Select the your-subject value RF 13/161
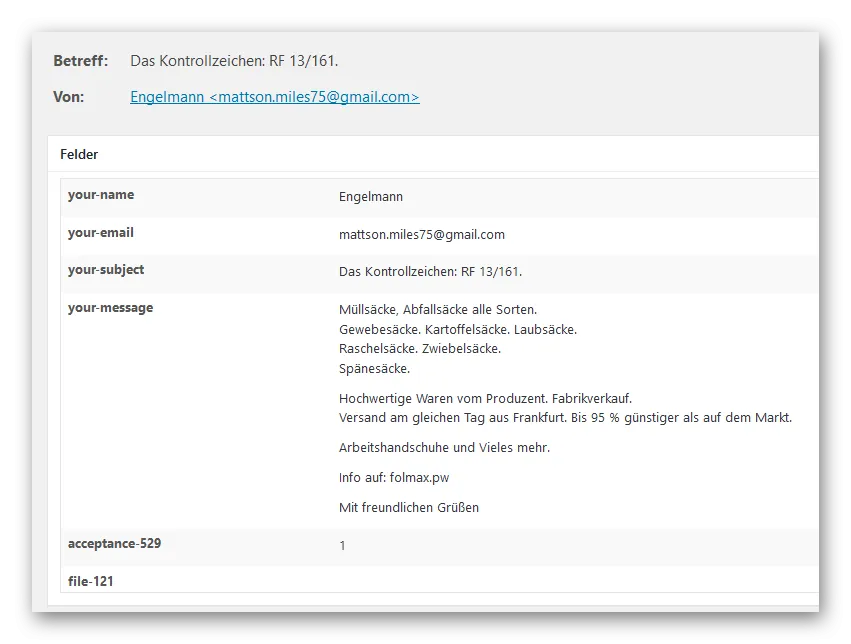Image resolution: width=851 pixels, height=644 pixels. [430, 272]
